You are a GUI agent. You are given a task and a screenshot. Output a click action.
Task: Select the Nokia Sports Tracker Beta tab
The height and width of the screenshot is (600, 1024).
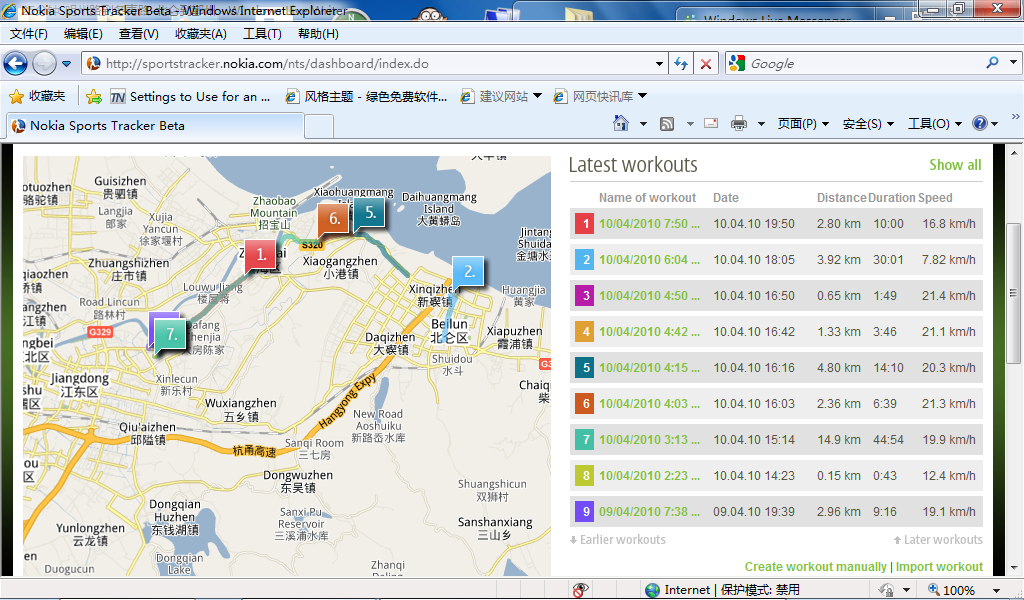coord(155,125)
